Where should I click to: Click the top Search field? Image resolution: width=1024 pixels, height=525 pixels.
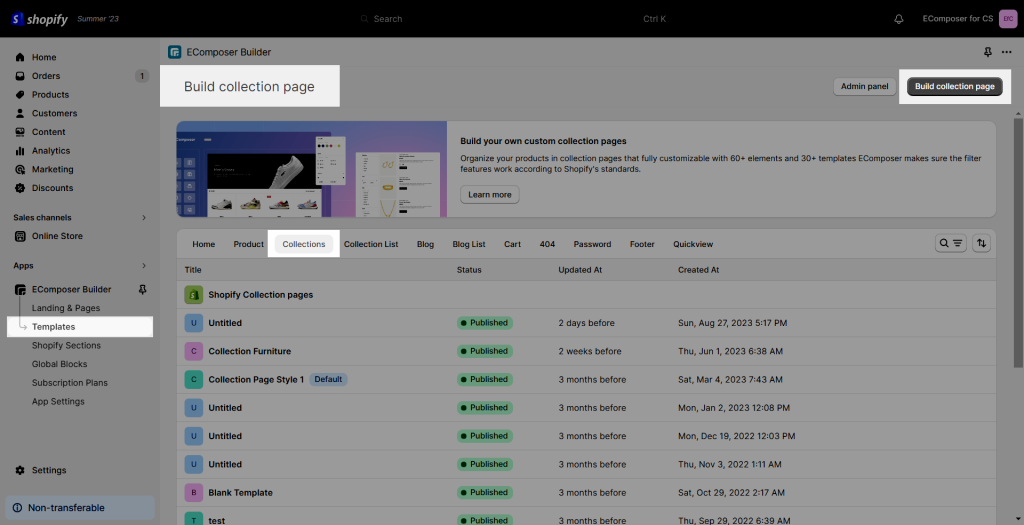click(513, 19)
